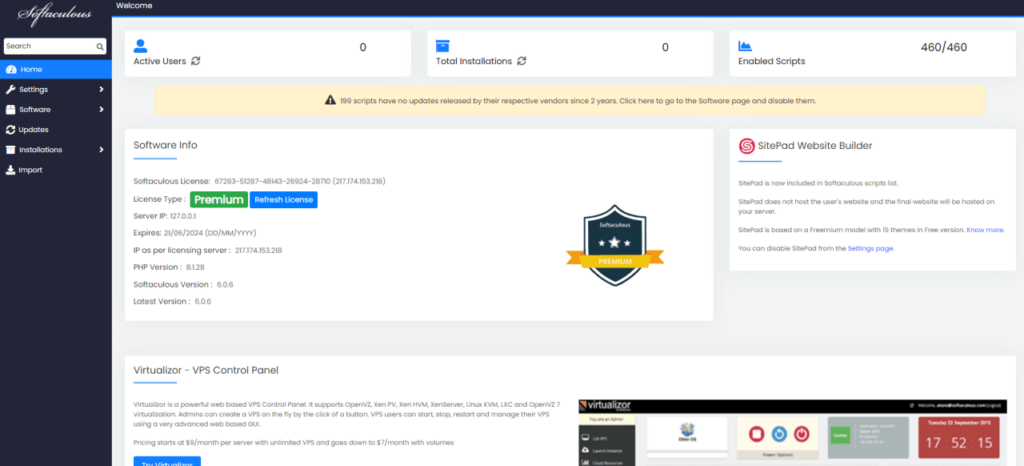
Task: Expand the Settings submenu chevron
Action: click(x=101, y=89)
